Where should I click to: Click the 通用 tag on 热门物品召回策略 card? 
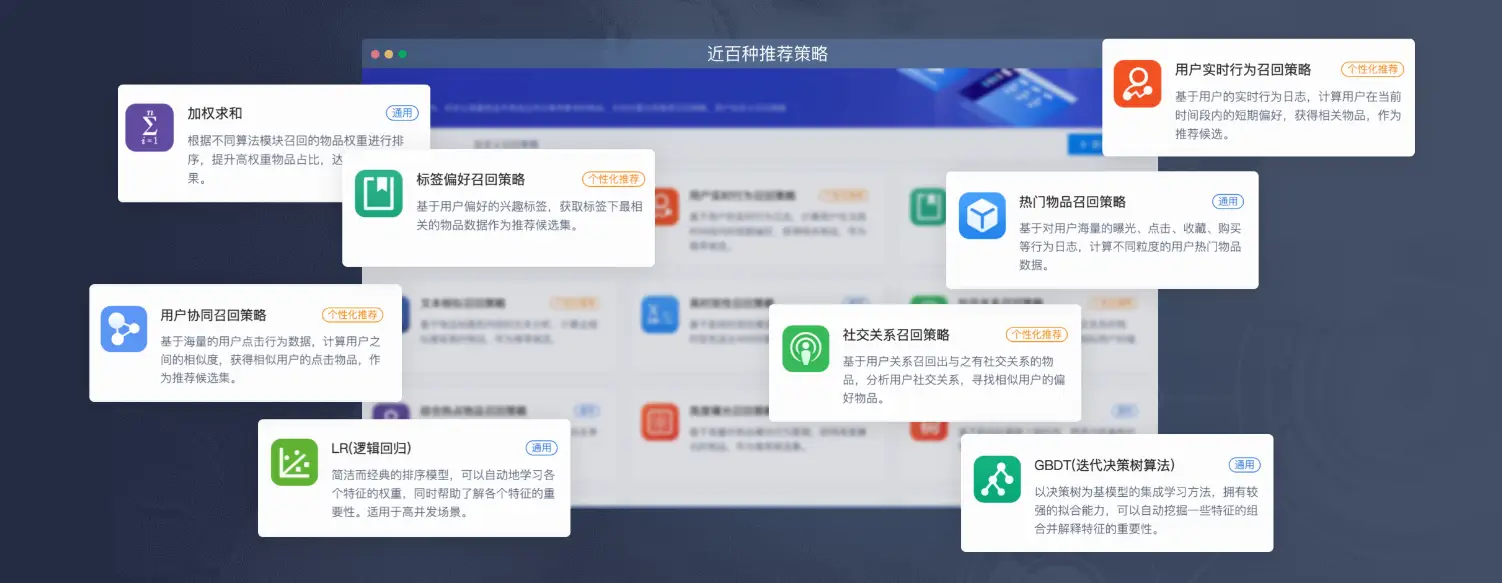click(x=1228, y=202)
